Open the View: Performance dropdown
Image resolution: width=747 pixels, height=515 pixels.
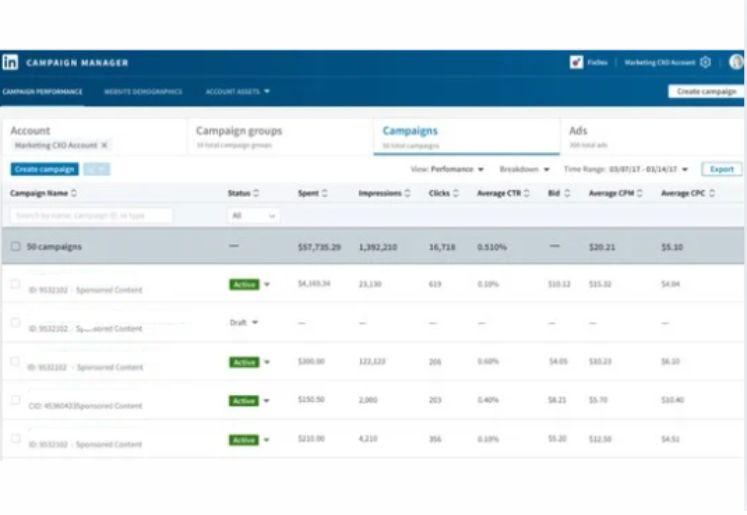pyautogui.click(x=447, y=169)
